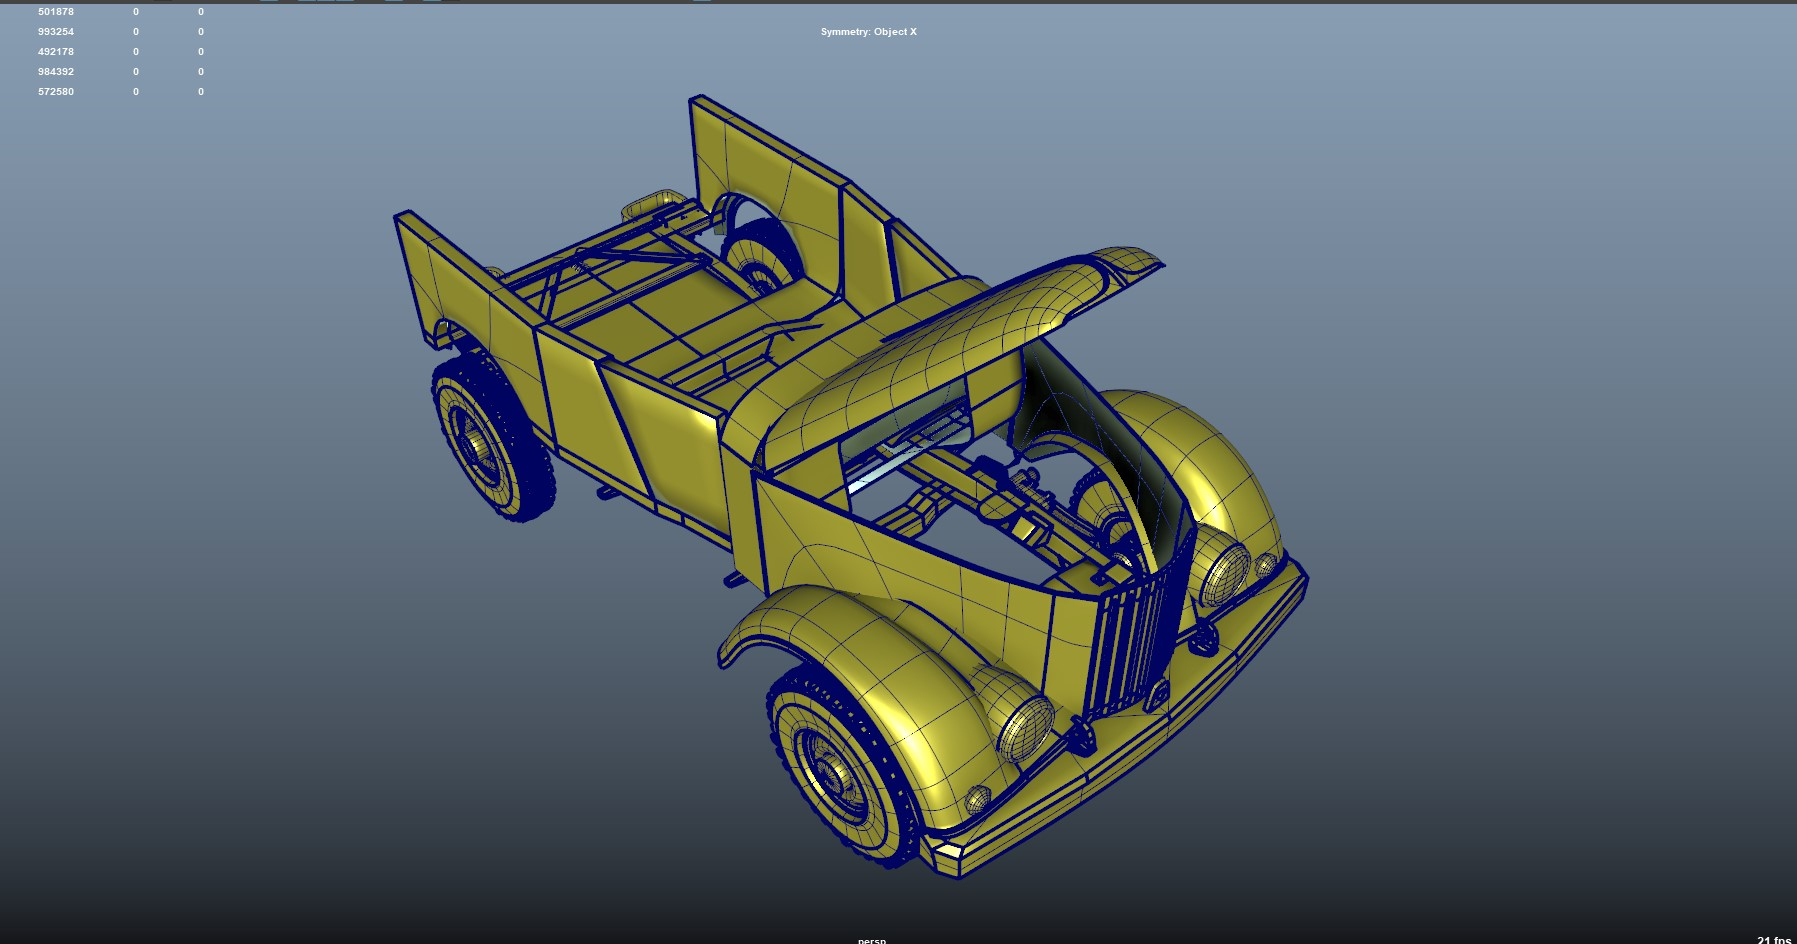Select the small signal light on the near fender

tap(977, 800)
